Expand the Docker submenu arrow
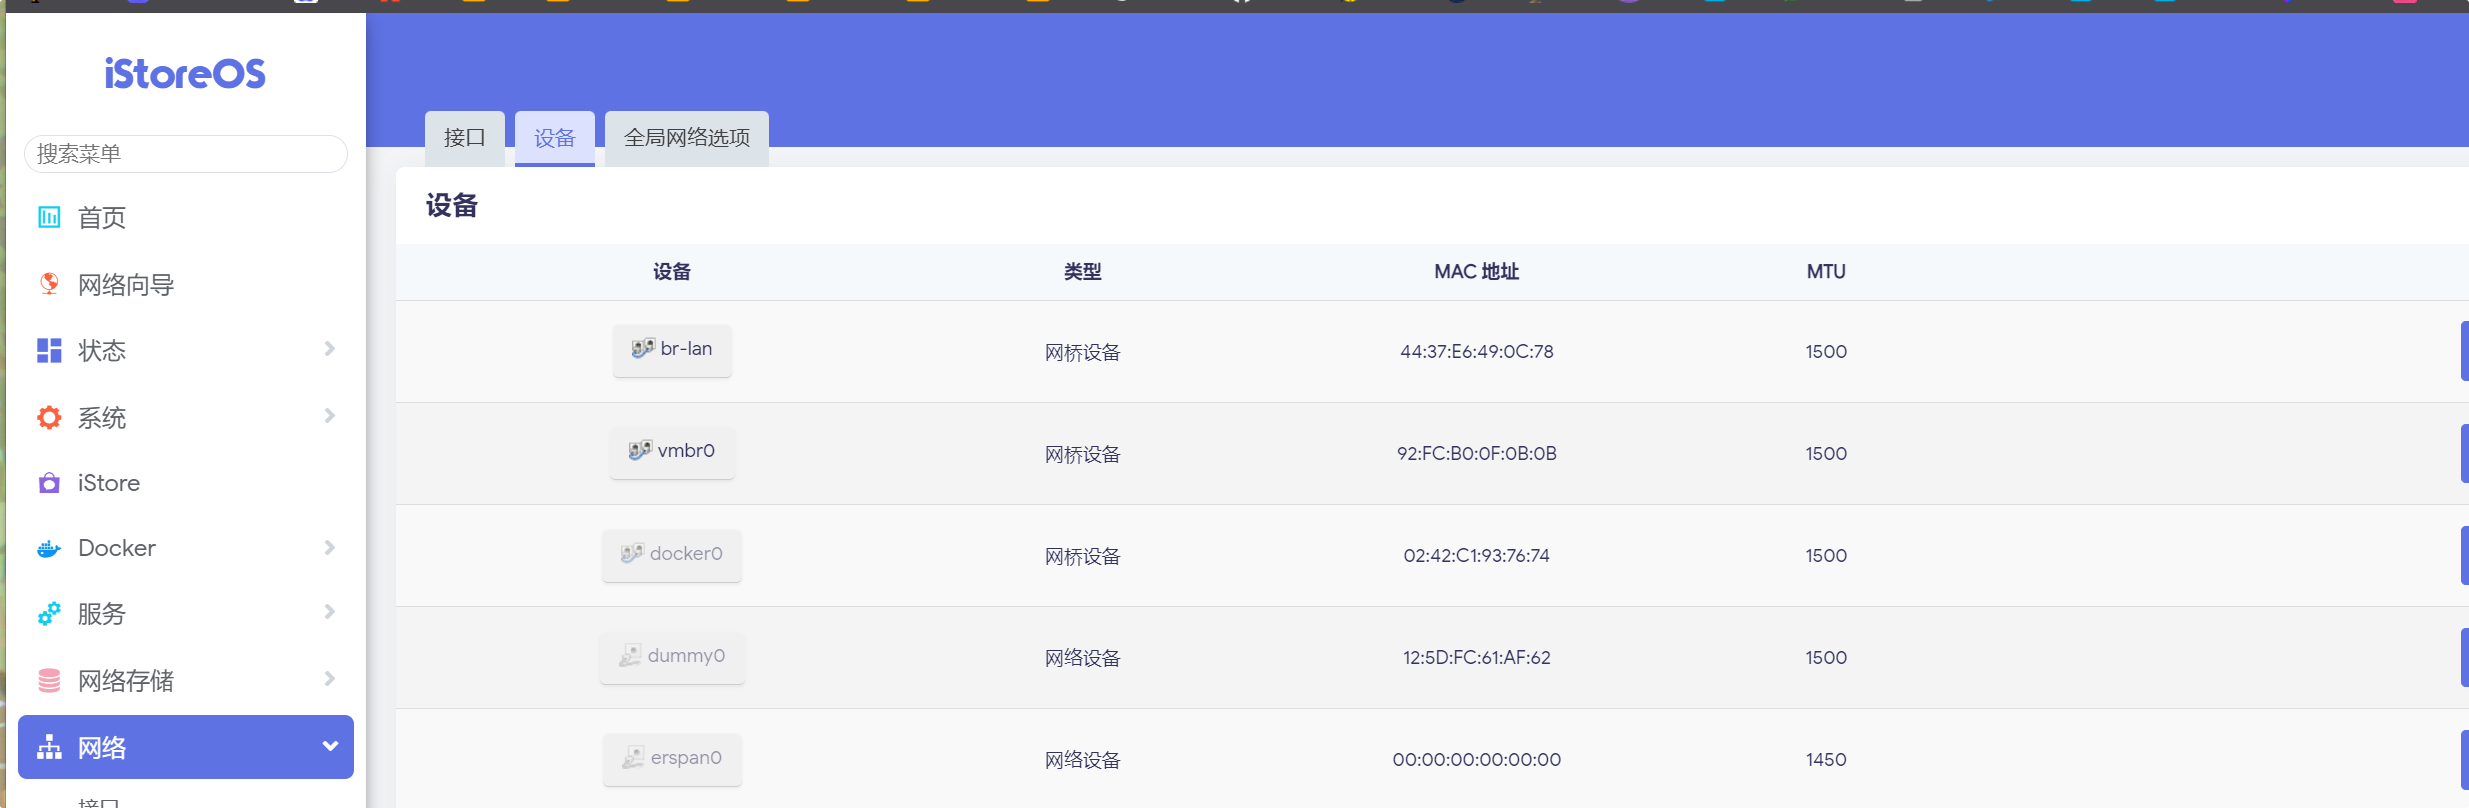 coord(330,548)
